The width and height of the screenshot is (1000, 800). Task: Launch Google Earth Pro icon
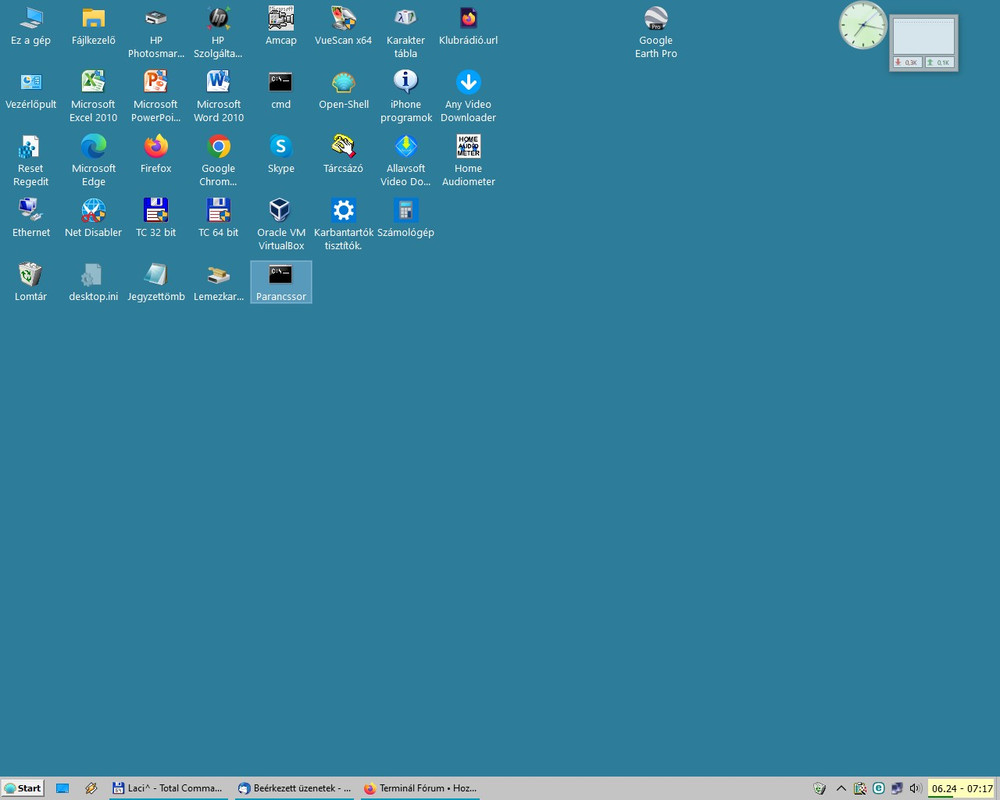pyautogui.click(x=656, y=33)
